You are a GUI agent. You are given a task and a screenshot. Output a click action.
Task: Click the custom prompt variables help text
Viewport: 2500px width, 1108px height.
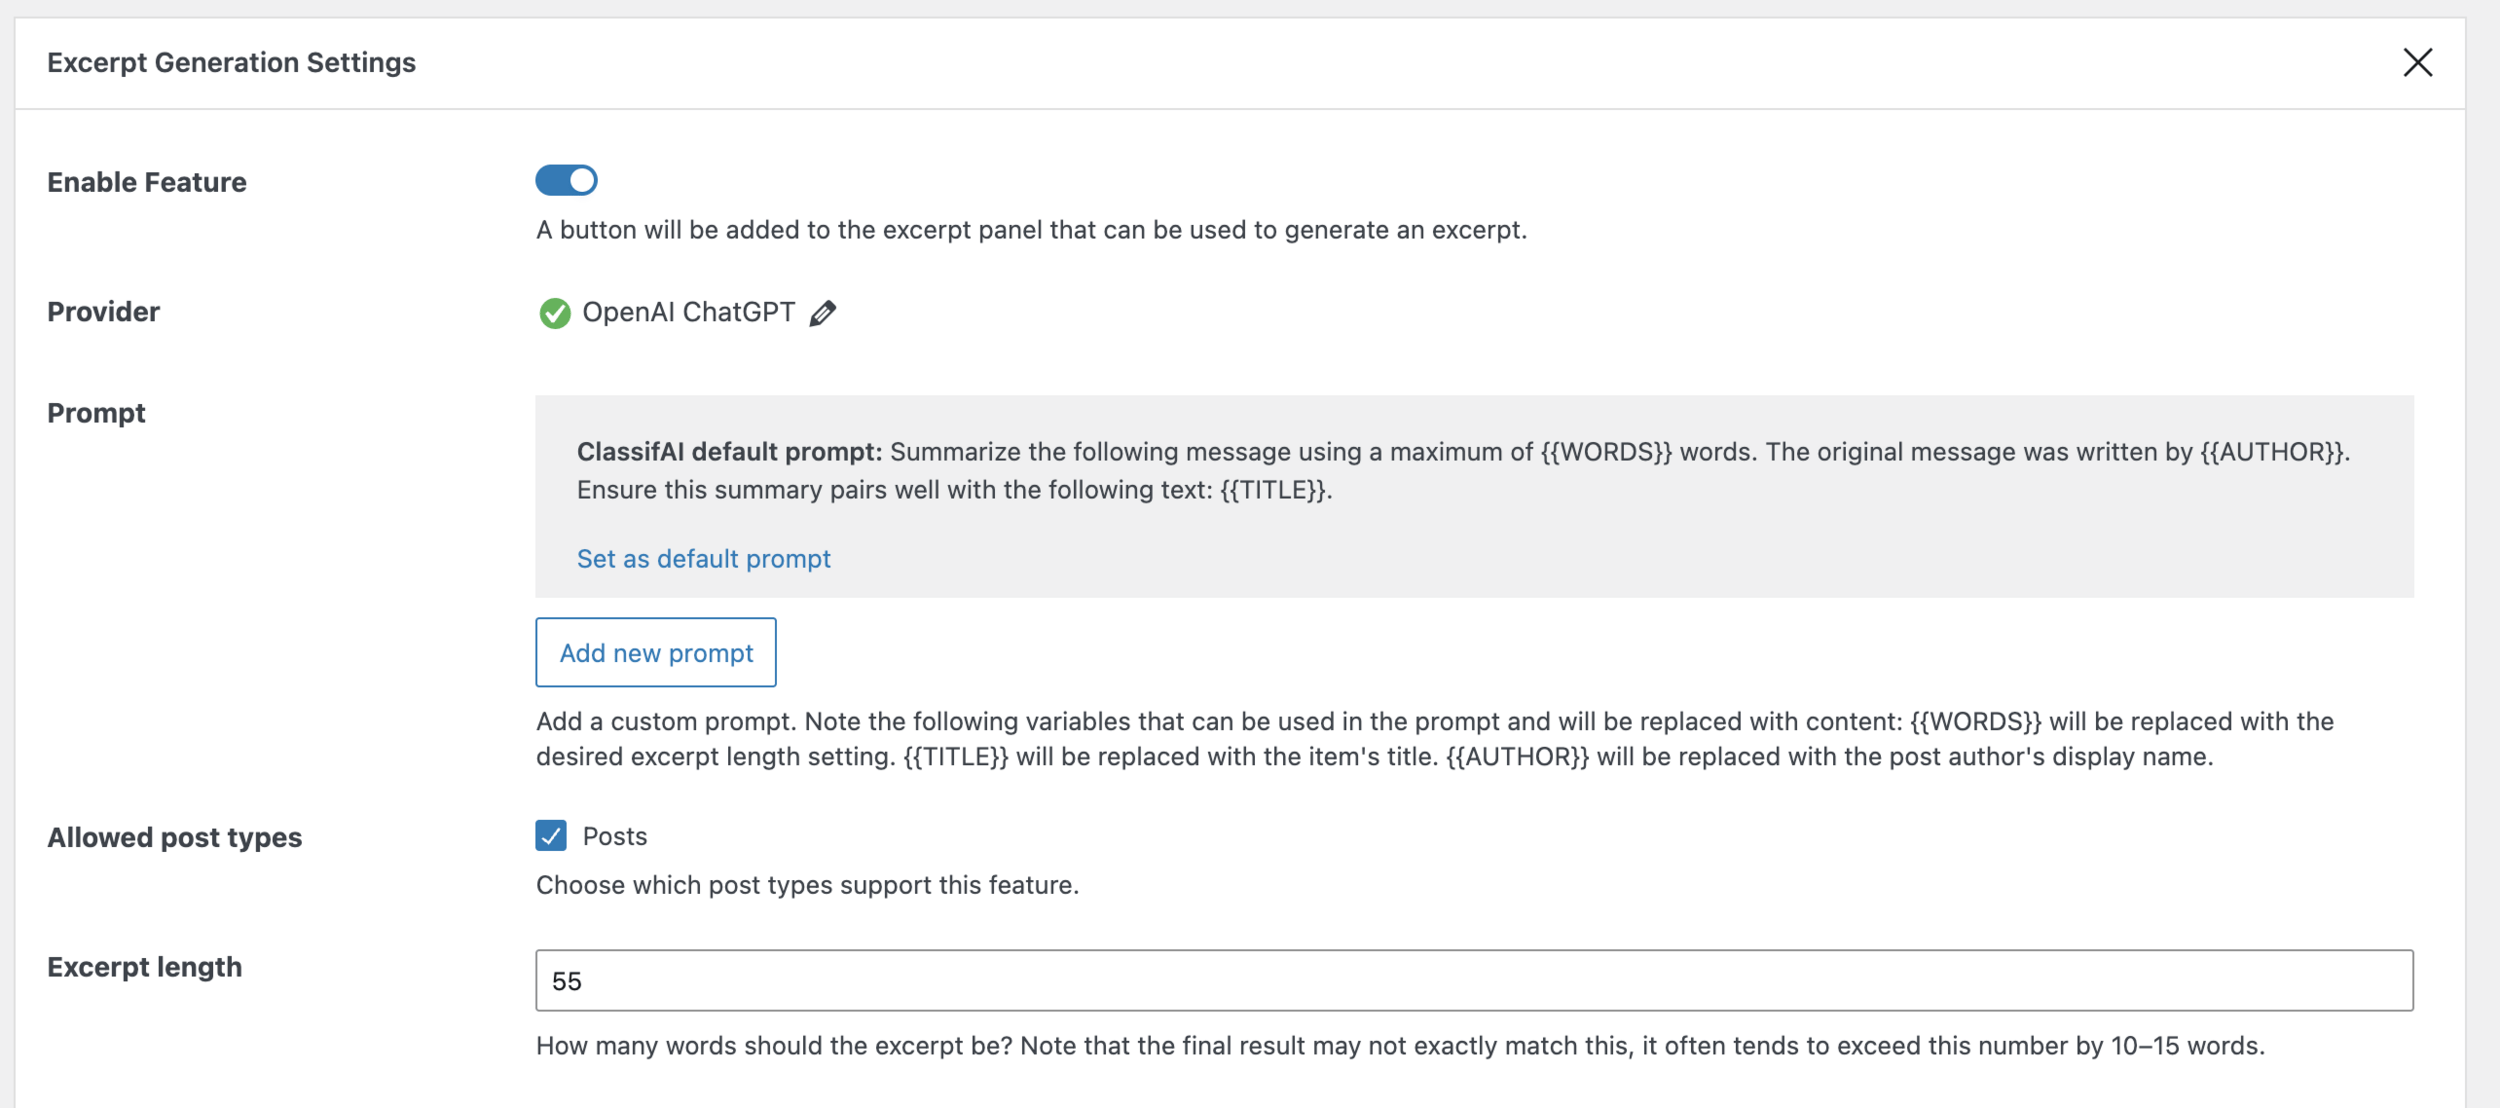coord(1434,739)
